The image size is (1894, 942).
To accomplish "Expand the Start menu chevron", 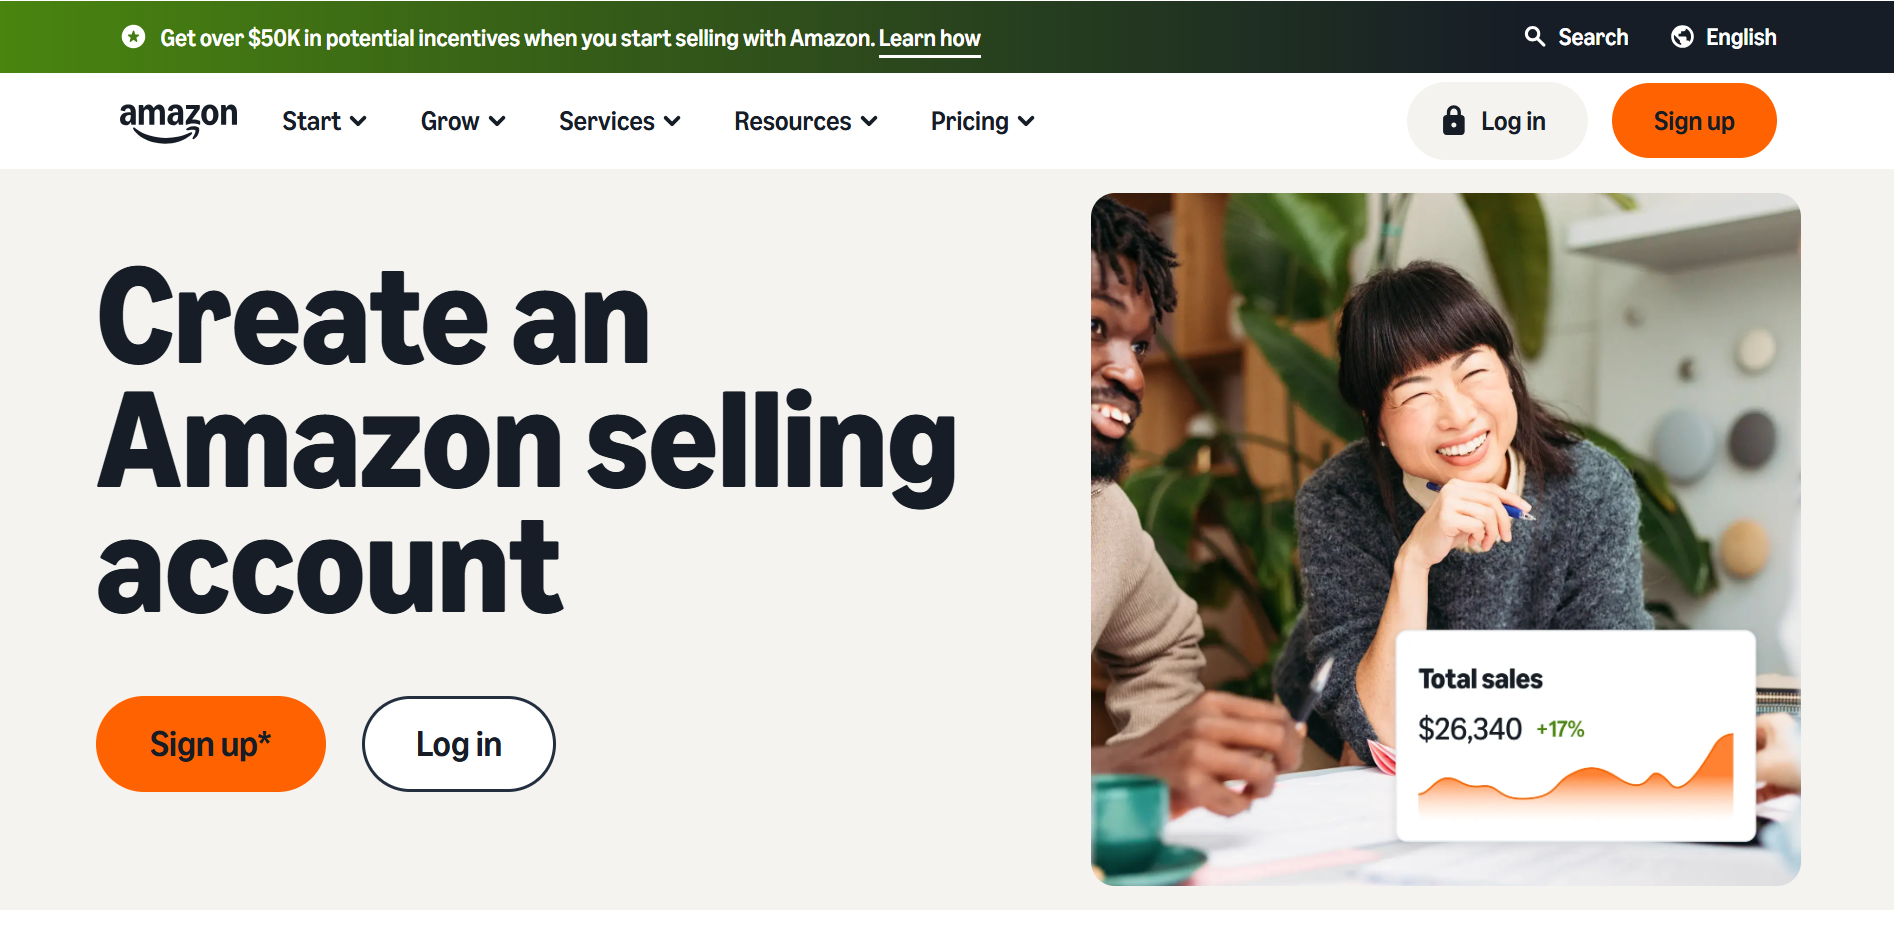I will pyautogui.click(x=358, y=121).
